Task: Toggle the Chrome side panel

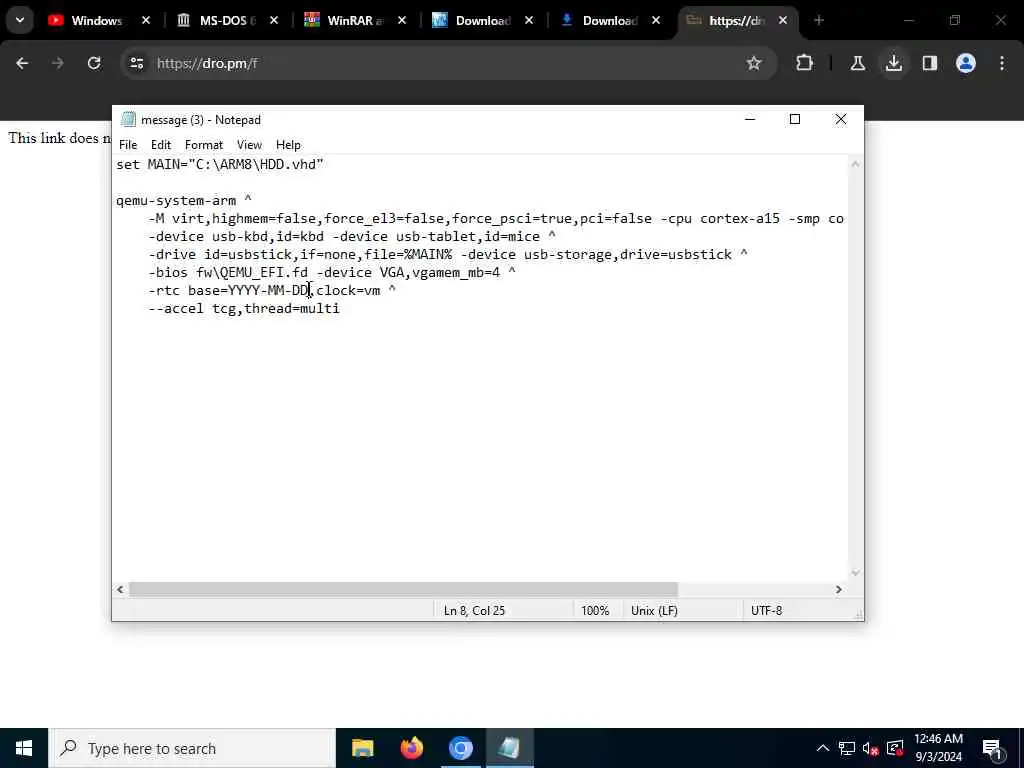Action: coord(930,63)
